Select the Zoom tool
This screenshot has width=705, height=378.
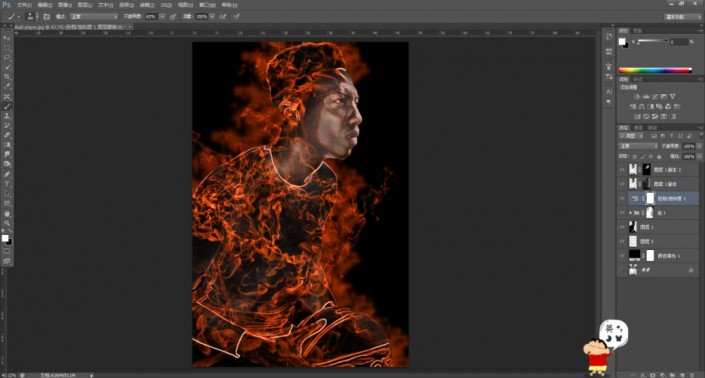(x=7, y=223)
